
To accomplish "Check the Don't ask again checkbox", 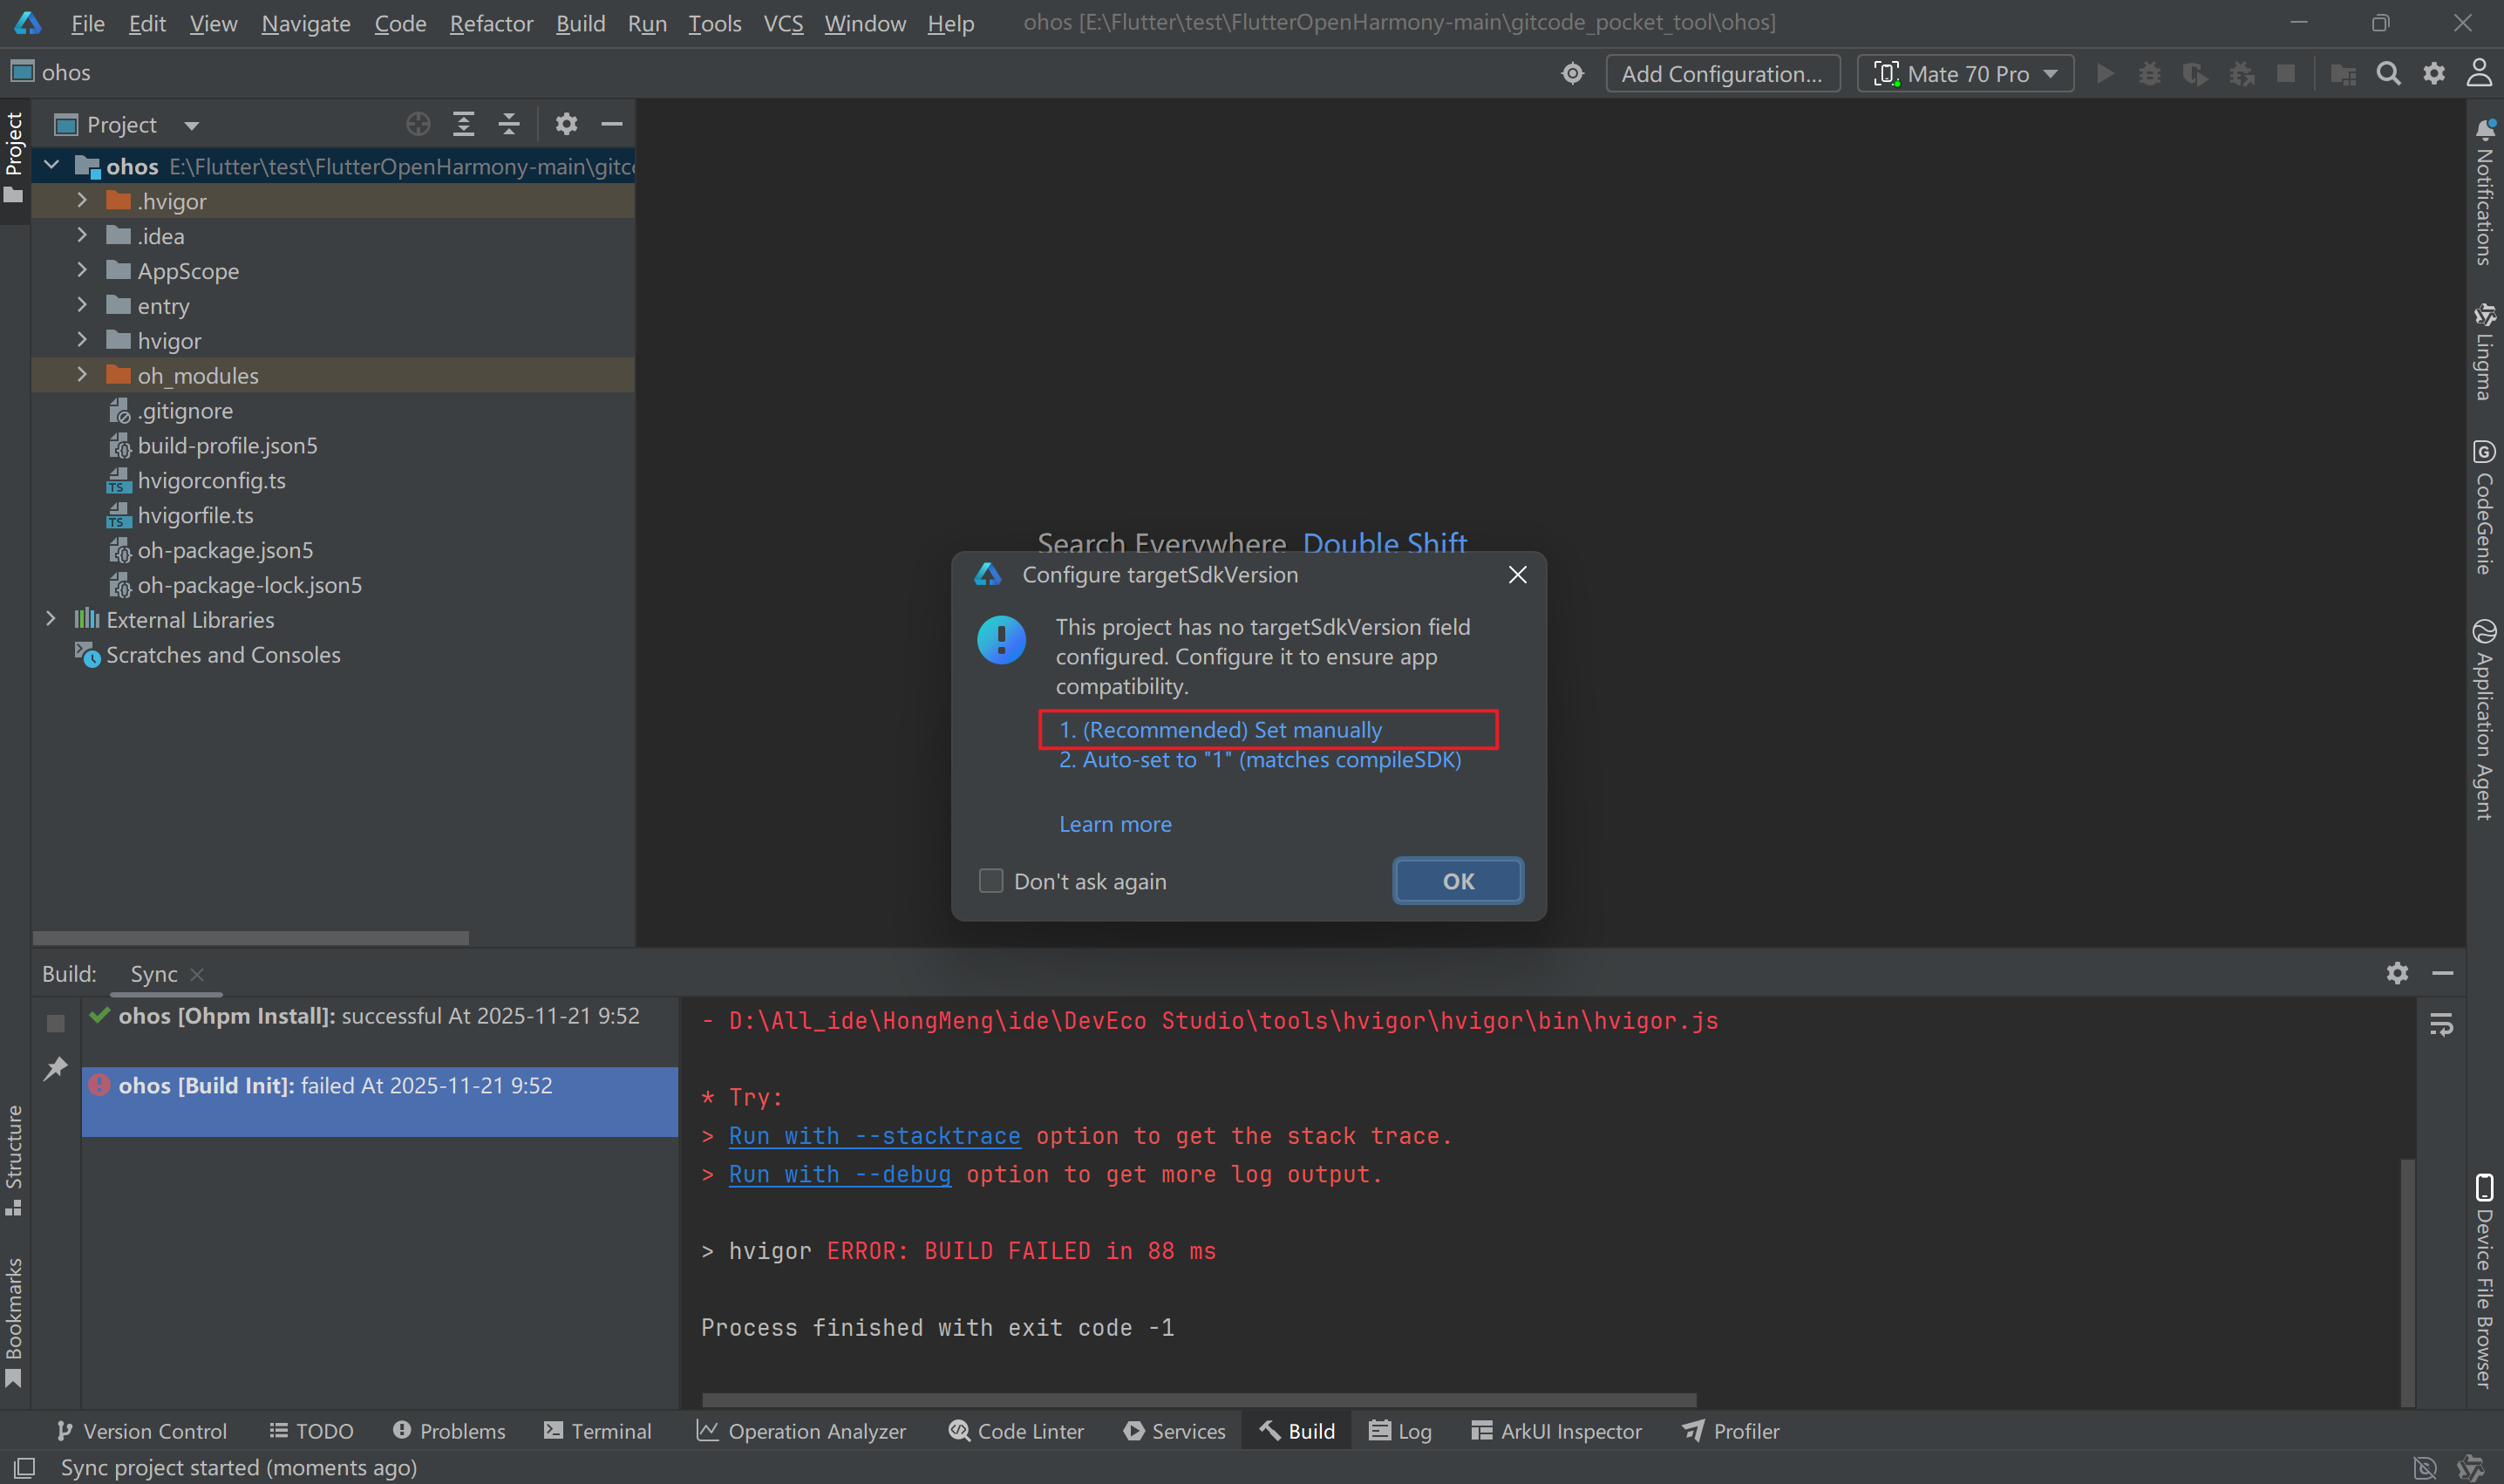I will pyautogui.click(x=991, y=881).
